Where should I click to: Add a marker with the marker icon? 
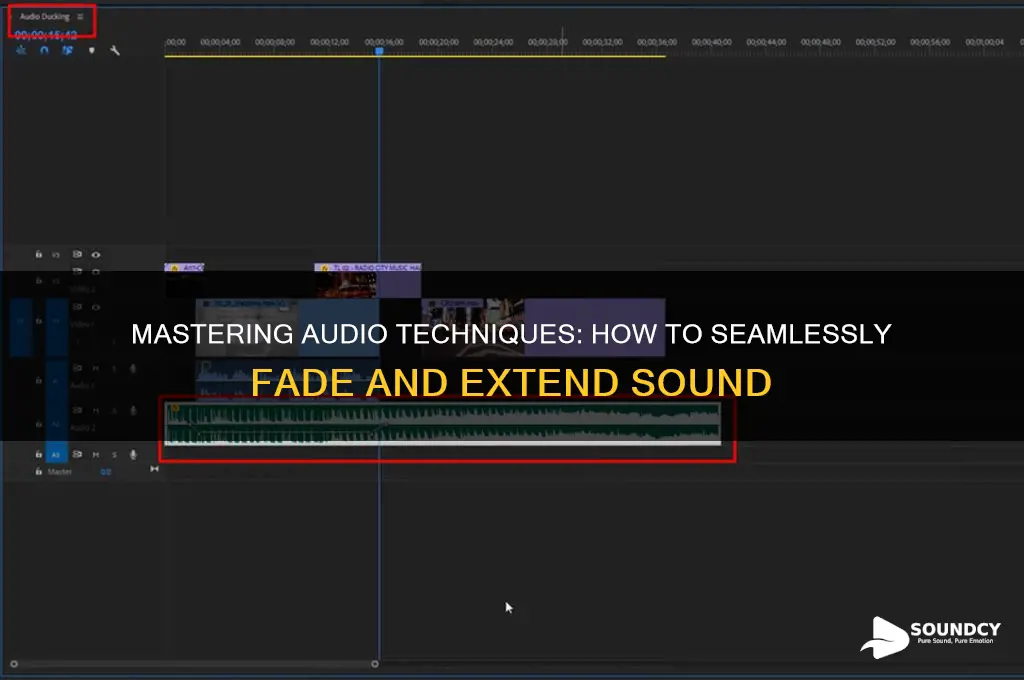91,50
